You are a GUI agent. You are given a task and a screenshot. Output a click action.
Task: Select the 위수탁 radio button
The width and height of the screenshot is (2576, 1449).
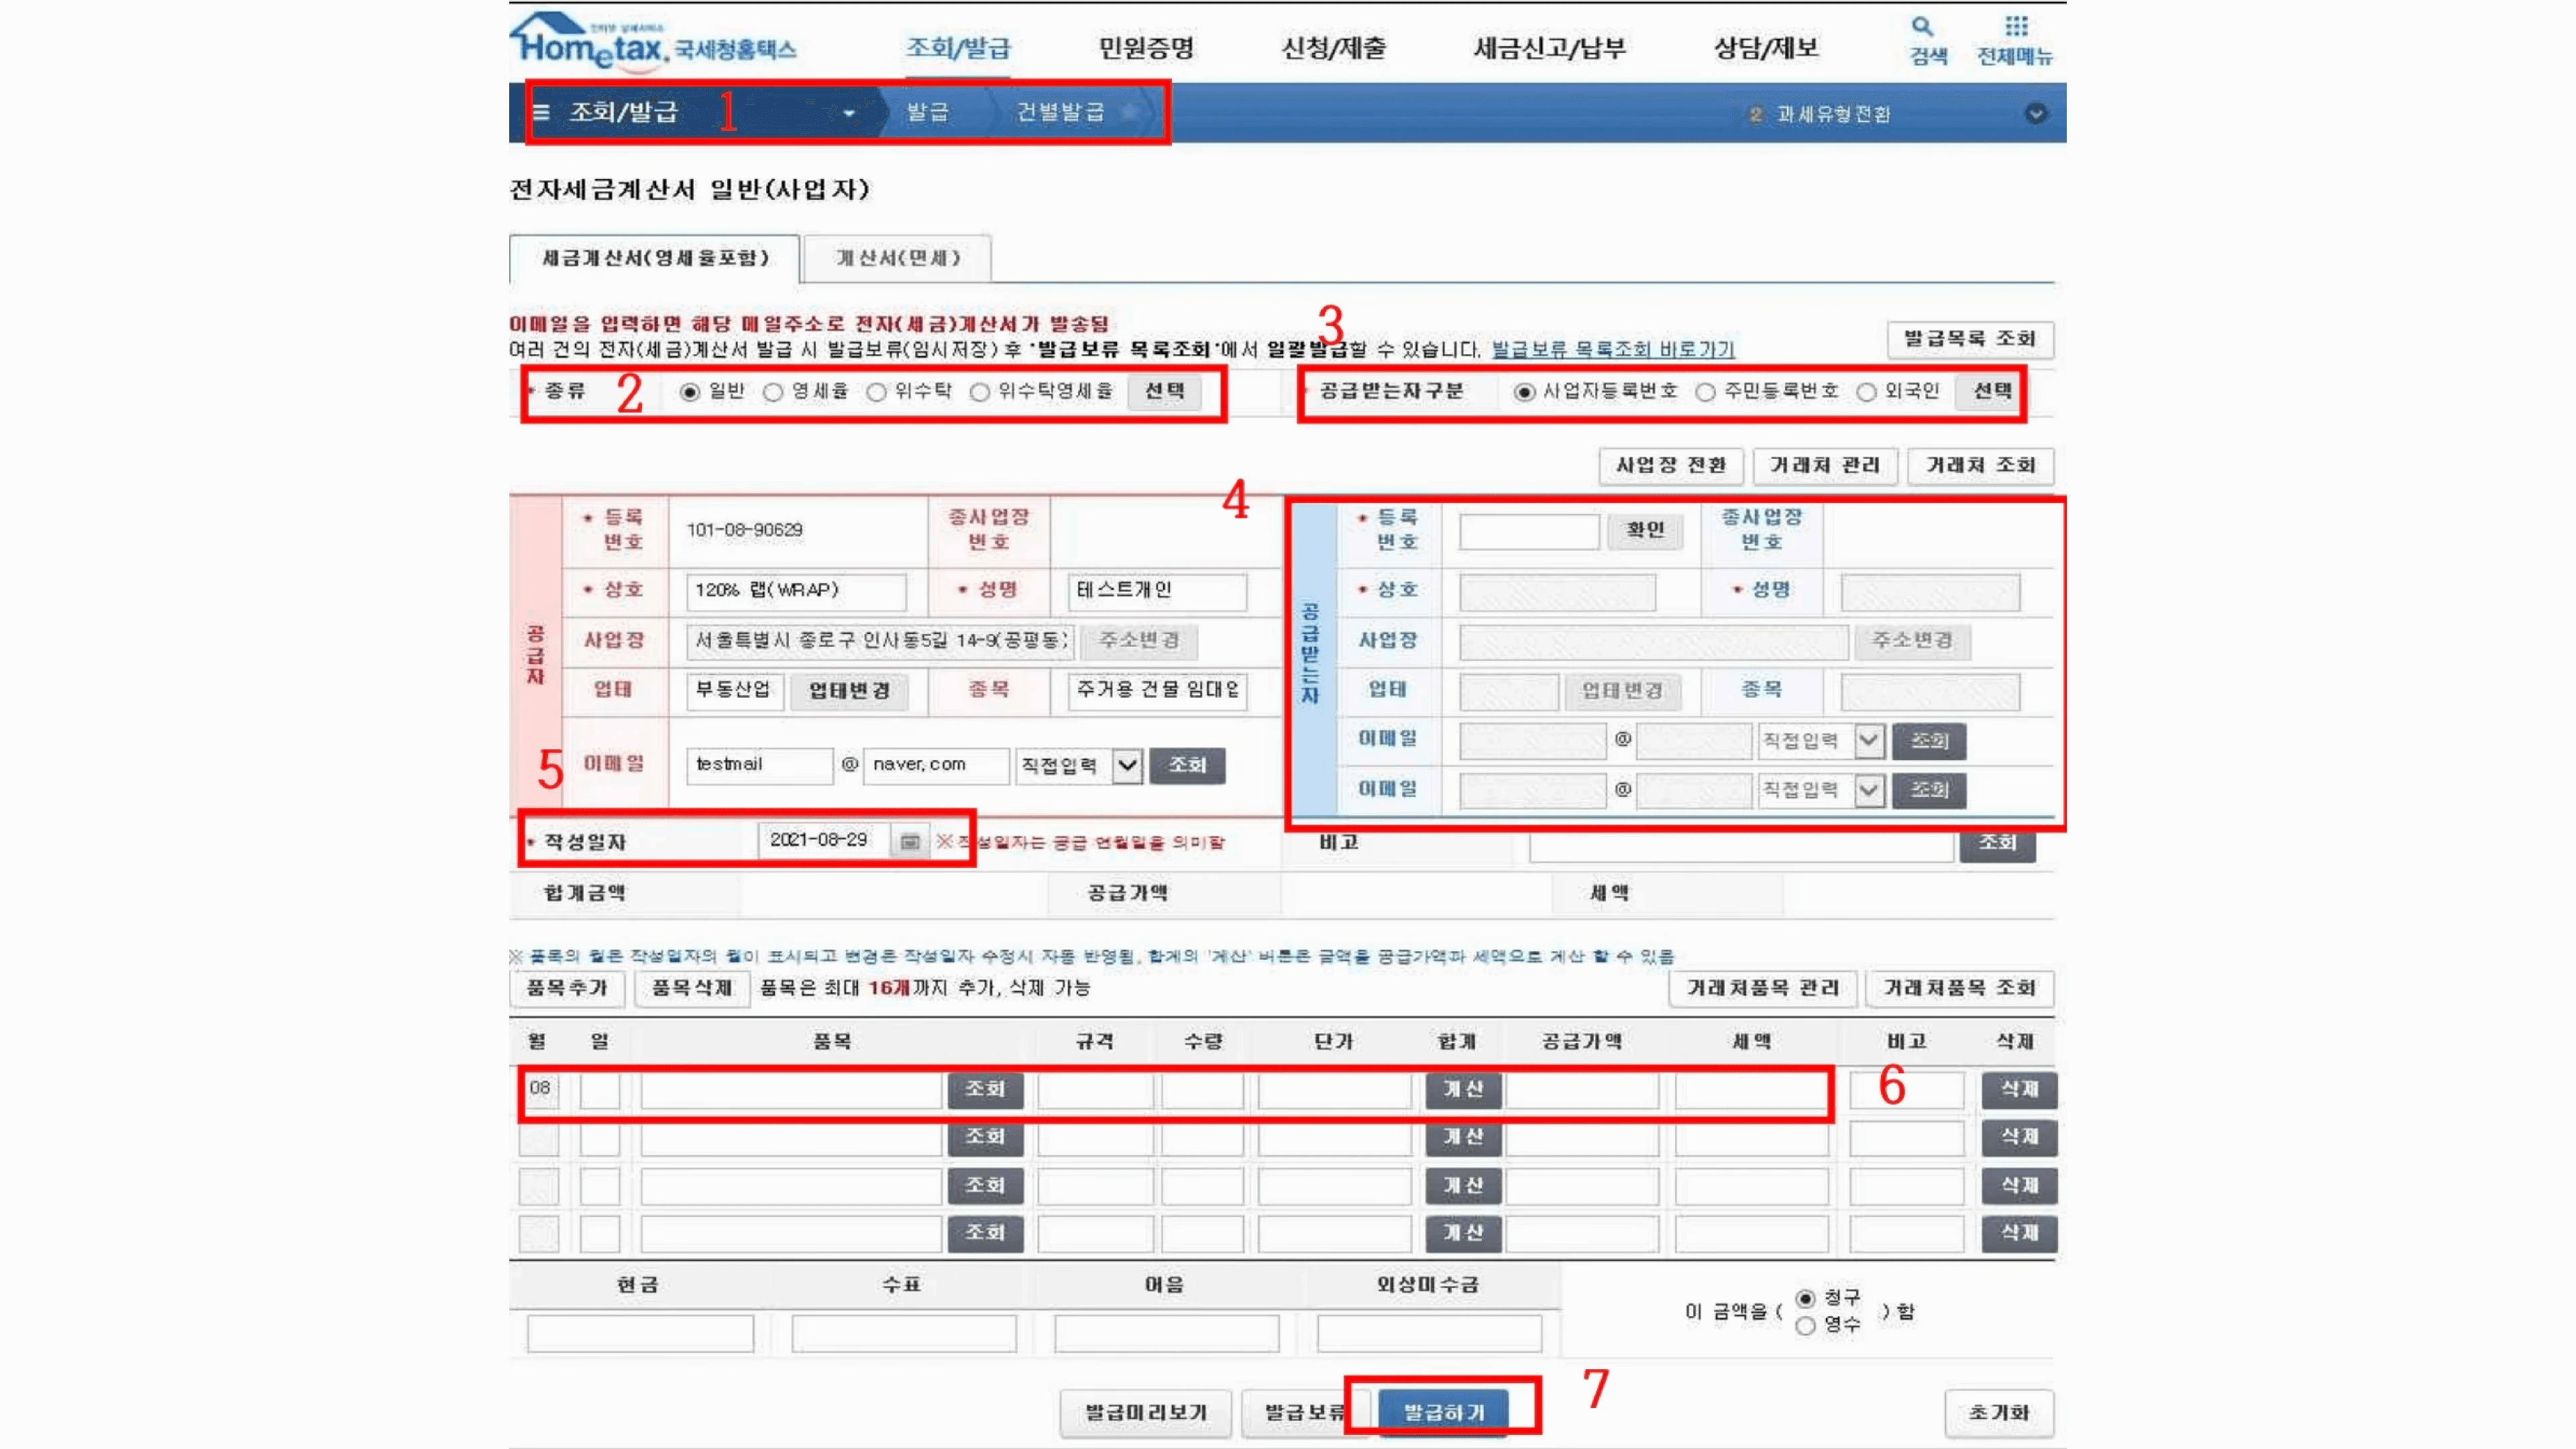point(876,392)
